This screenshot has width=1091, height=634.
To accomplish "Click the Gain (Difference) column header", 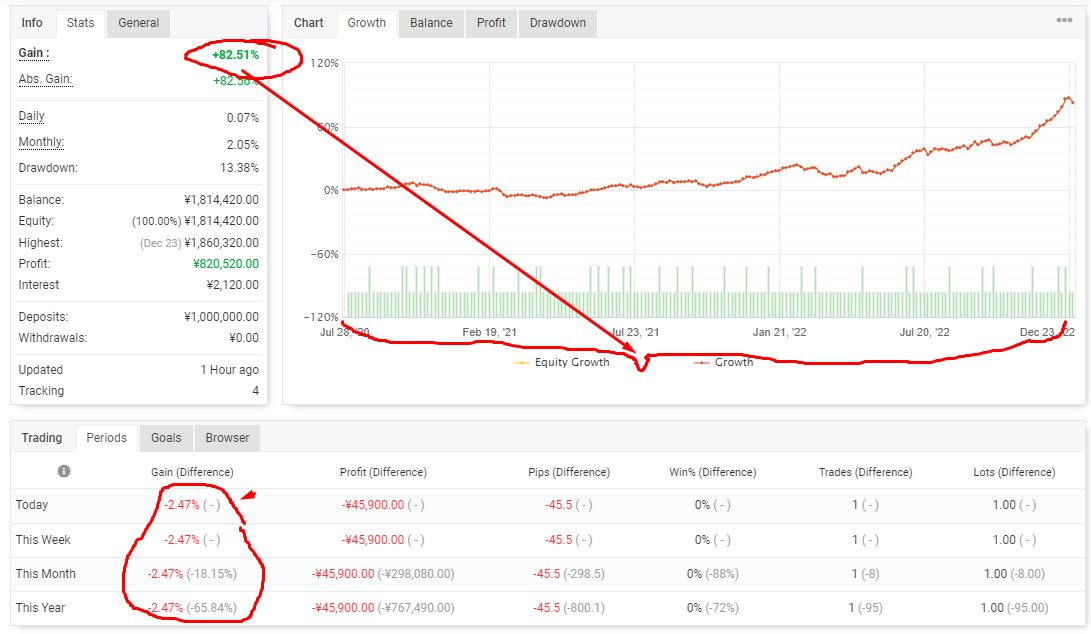I will 192,472.
